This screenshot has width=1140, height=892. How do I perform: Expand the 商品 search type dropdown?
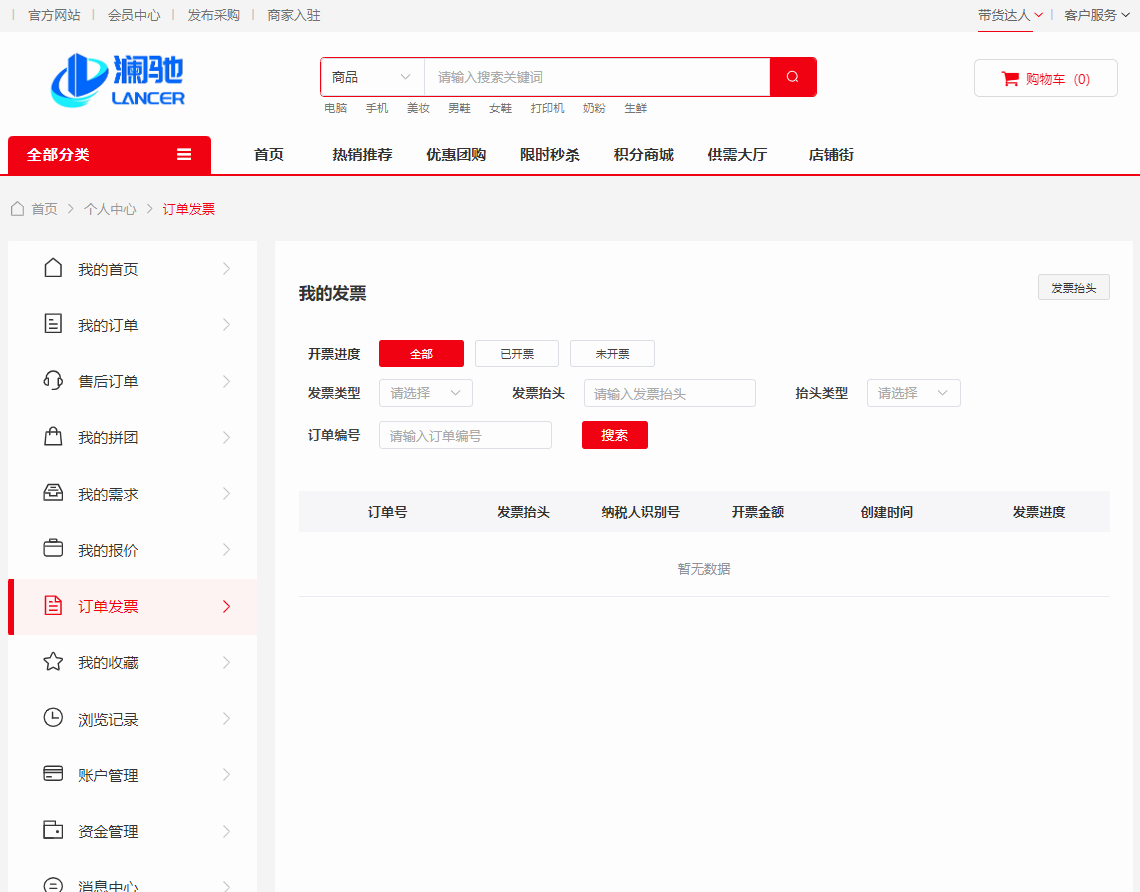point(372,77)
